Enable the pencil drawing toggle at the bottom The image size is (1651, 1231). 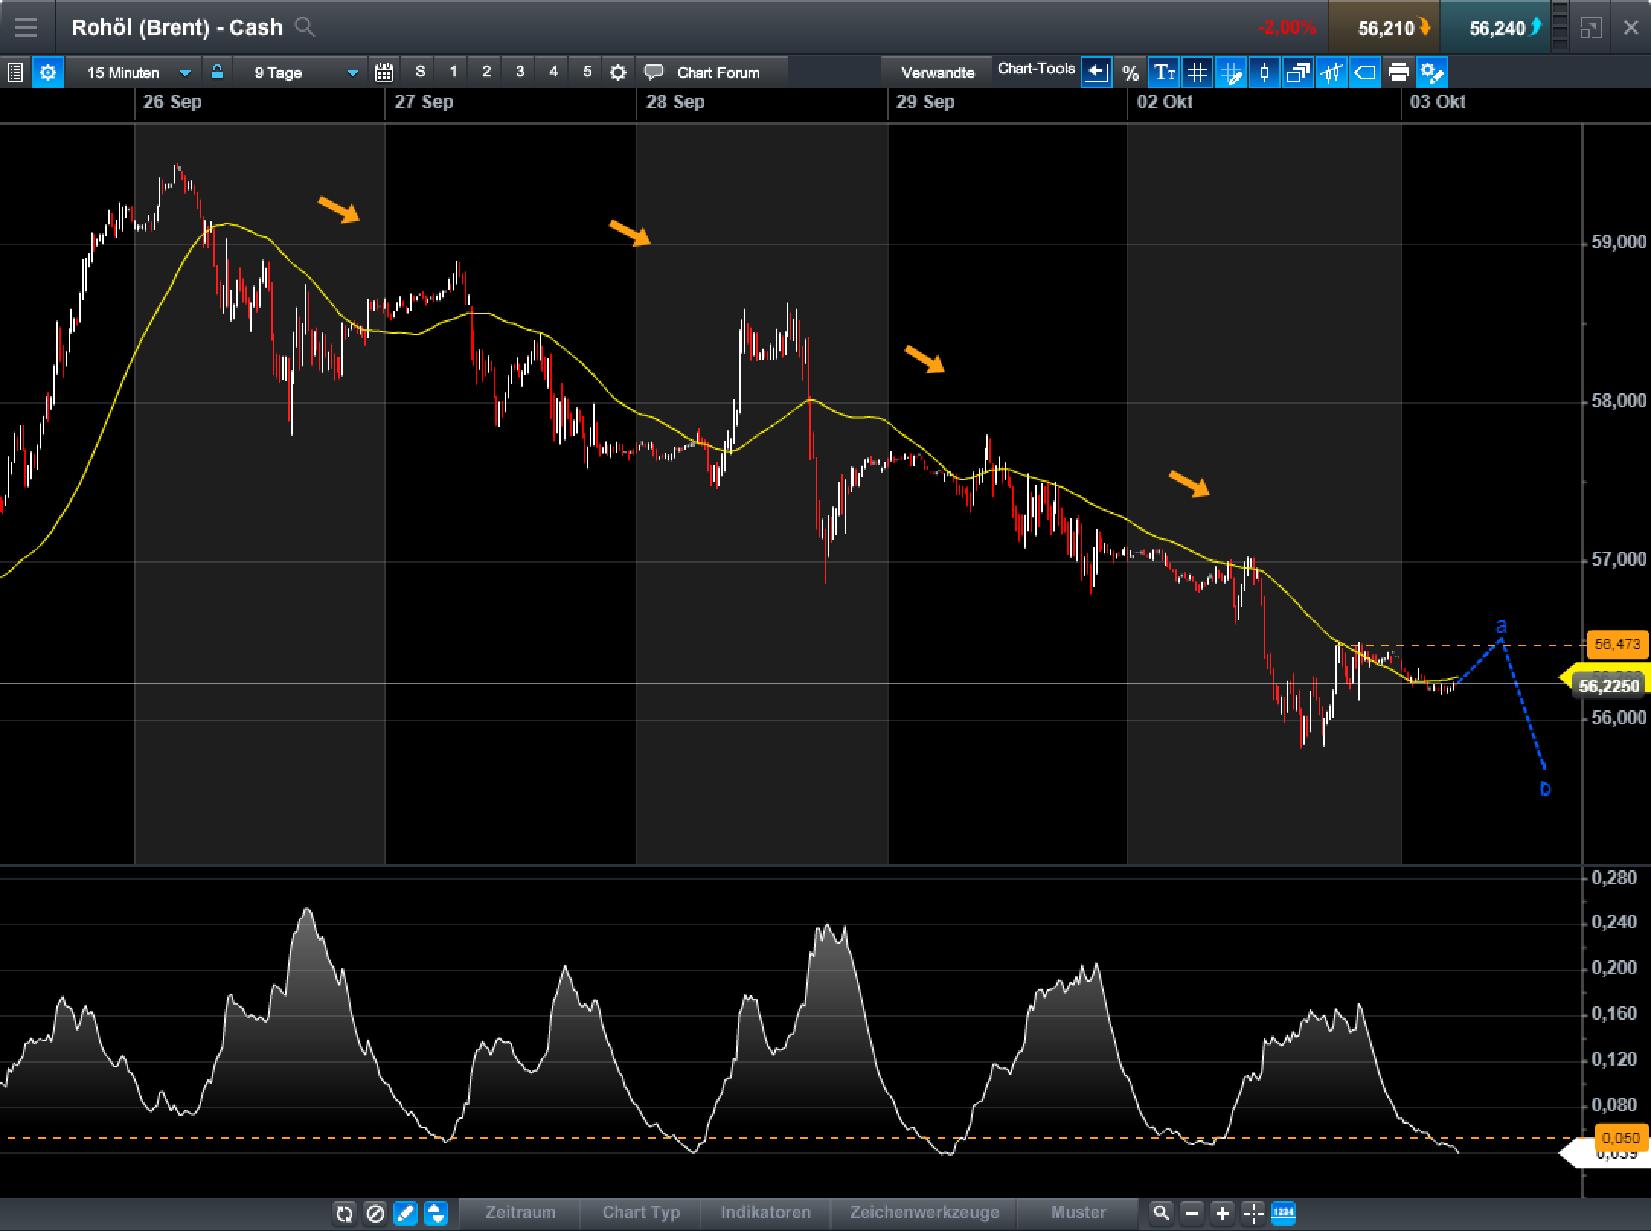(405, 1213)
